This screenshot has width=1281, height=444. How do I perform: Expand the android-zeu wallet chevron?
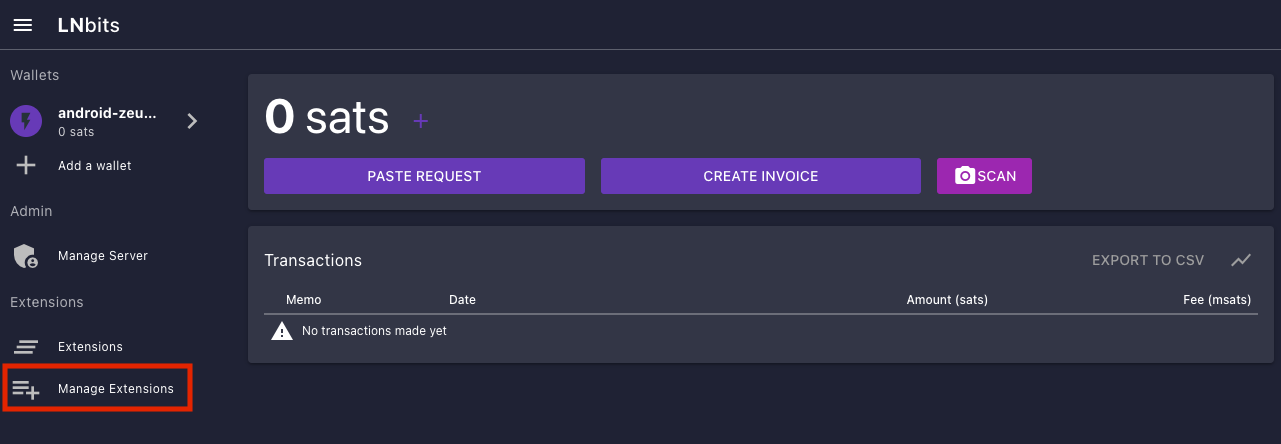click(192, 121)
